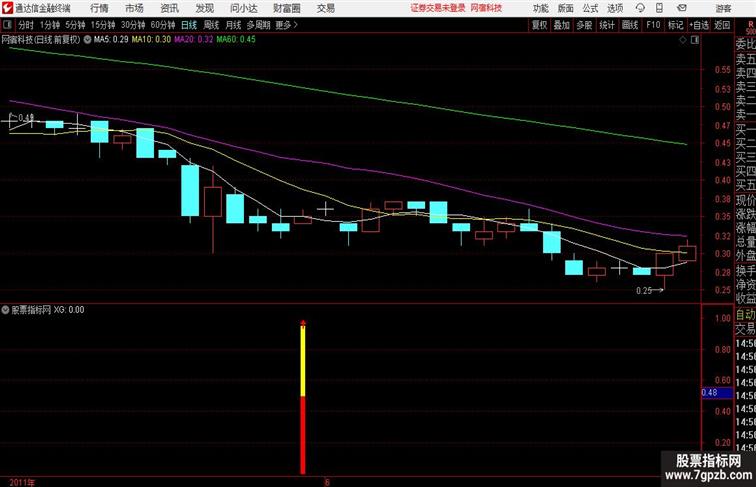Viewport: 756px width, 487px height.
Task: Click the 返回 back button
Action: pyautogui.click(x=722, y=25)
